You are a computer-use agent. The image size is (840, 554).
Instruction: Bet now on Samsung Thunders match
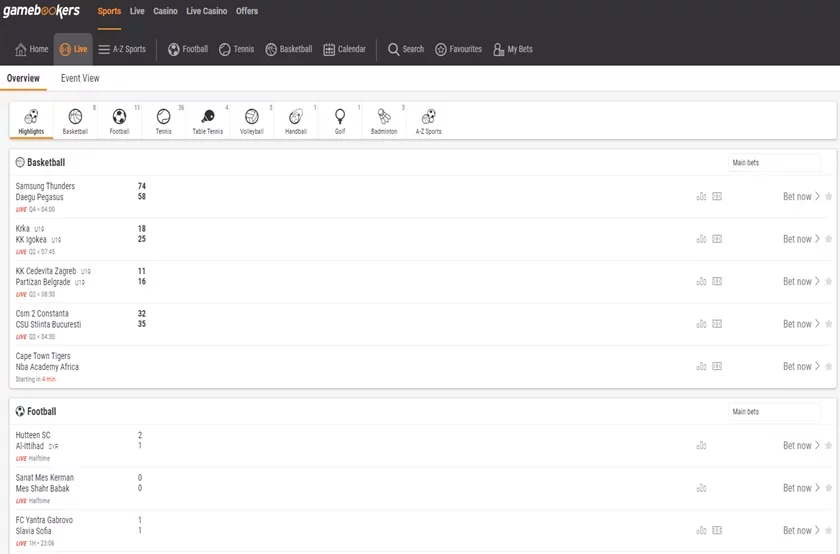801,197
